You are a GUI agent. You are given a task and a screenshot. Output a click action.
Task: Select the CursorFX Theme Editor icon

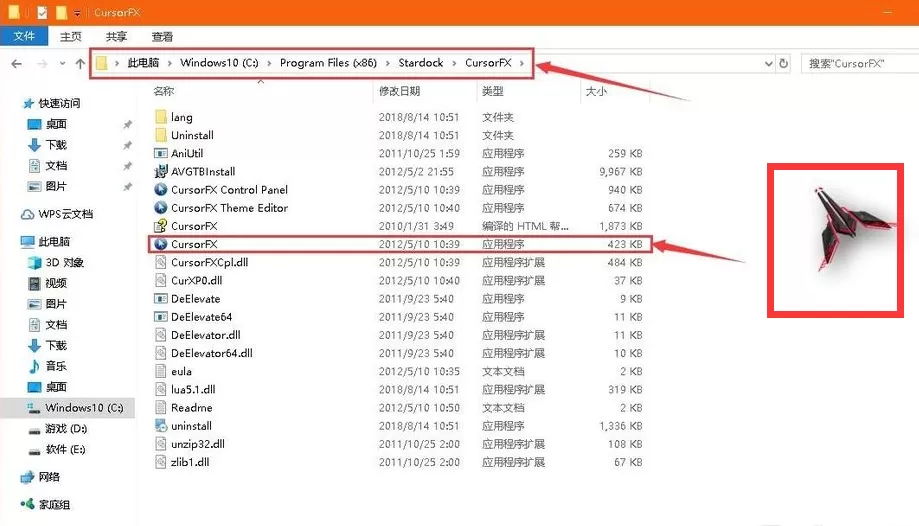point(161,208)
